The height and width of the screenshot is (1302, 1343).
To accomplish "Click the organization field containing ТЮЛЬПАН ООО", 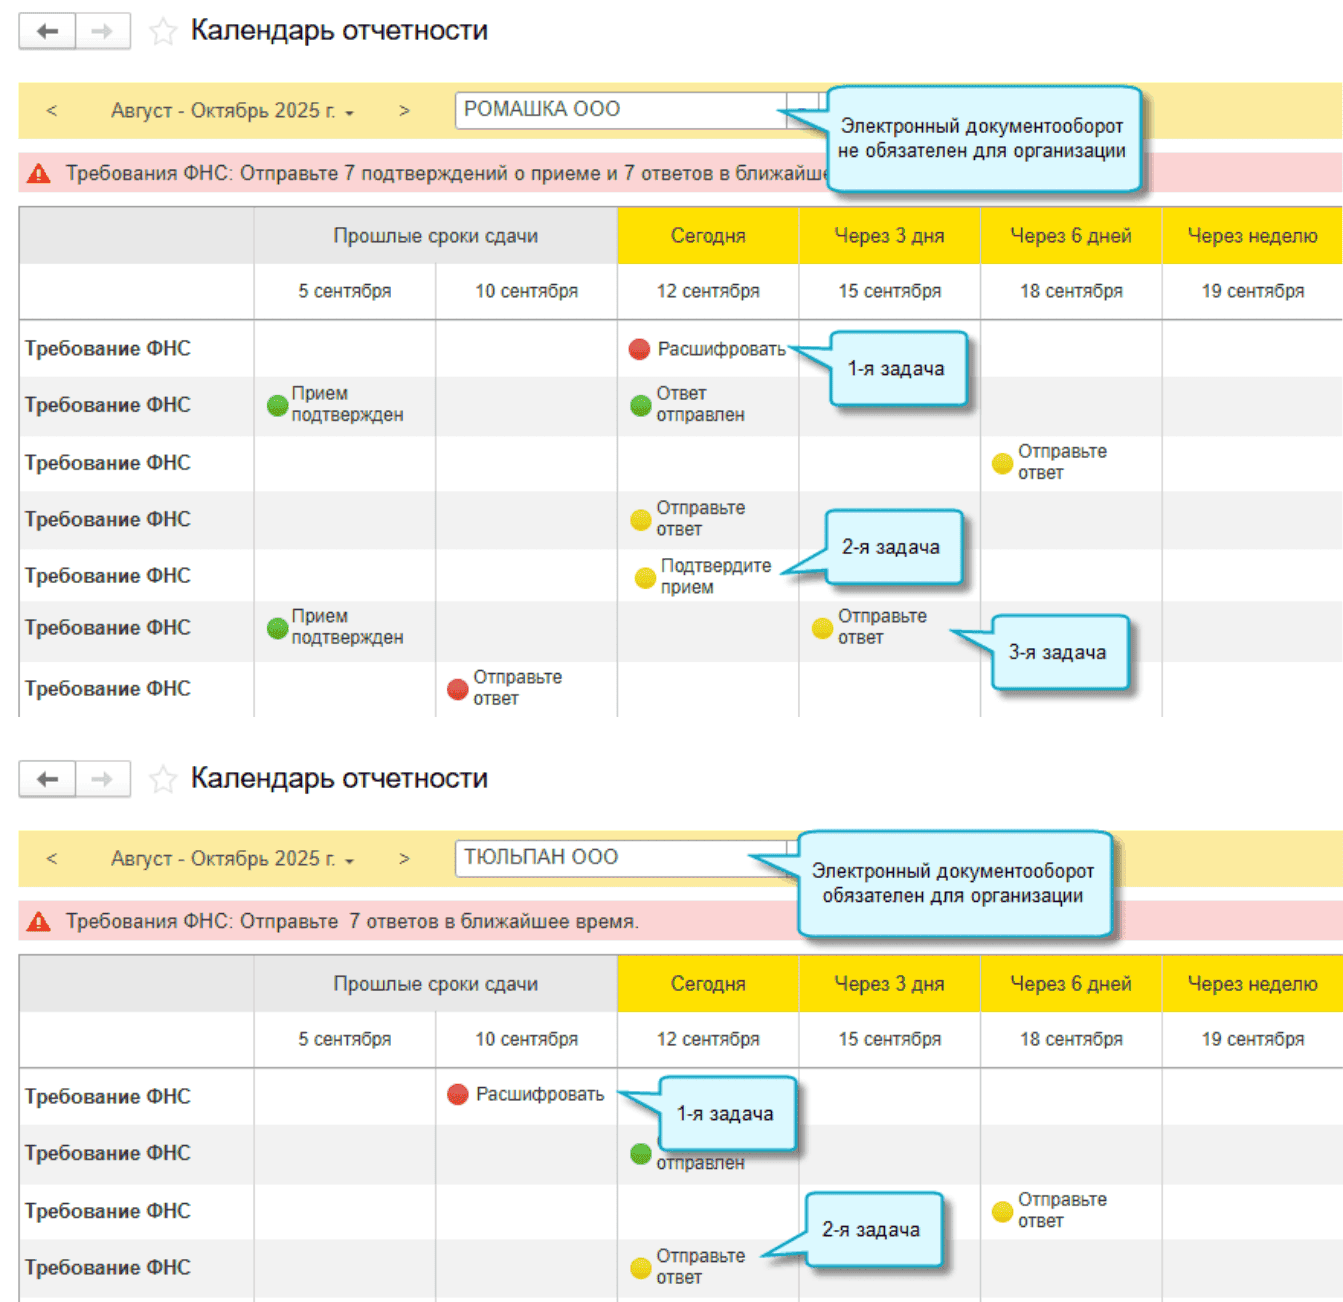I will tap(620, 858).
